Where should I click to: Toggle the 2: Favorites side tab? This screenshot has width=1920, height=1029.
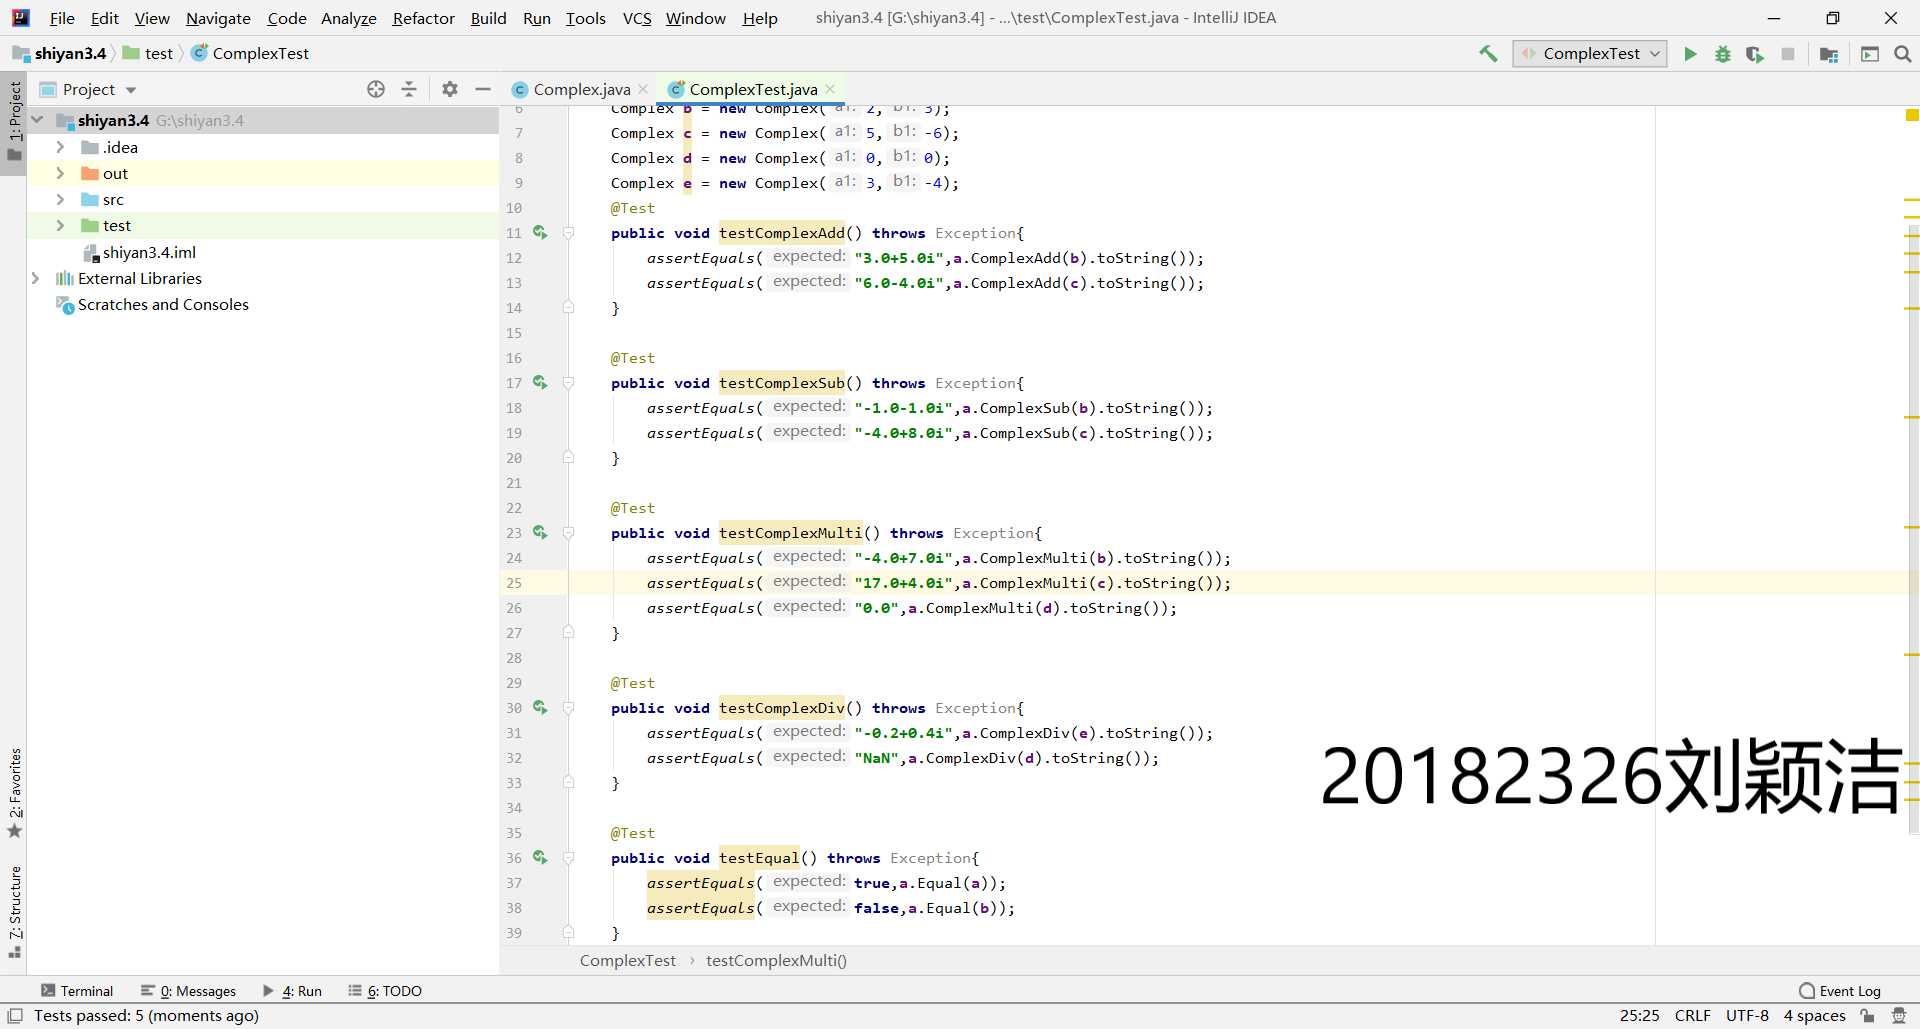click(14, 793)
